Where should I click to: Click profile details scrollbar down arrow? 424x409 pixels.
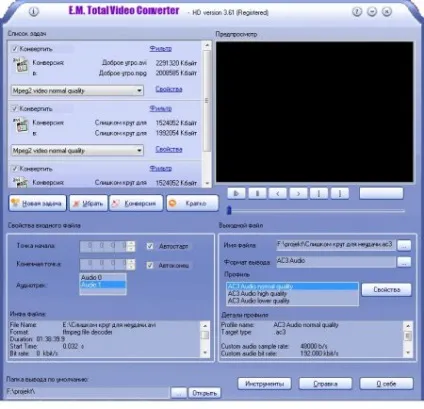point(408,353)
